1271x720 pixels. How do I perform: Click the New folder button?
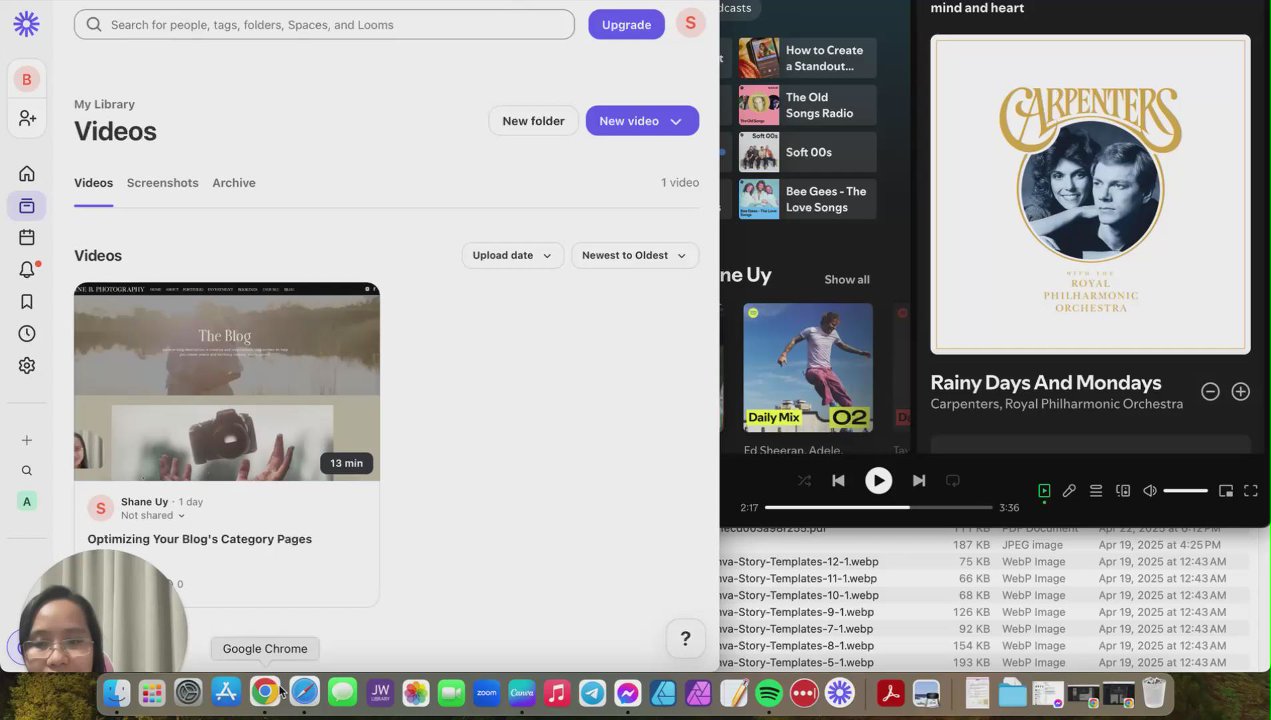tap(533, 121)
